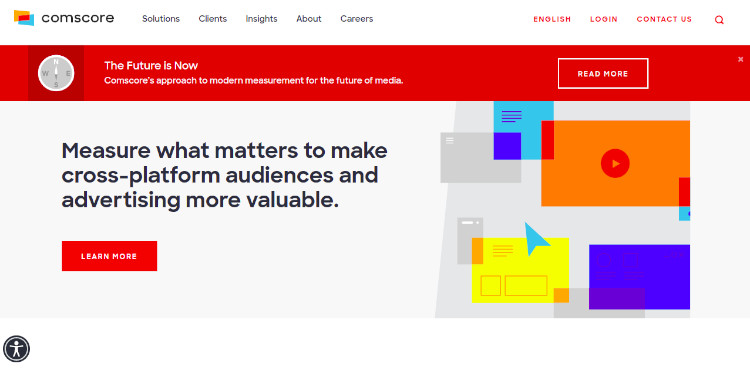Open the ENGLISH language selector
The height and width of the screenshot is (370, 750).
pyautogui.click(x=552, y=20)
